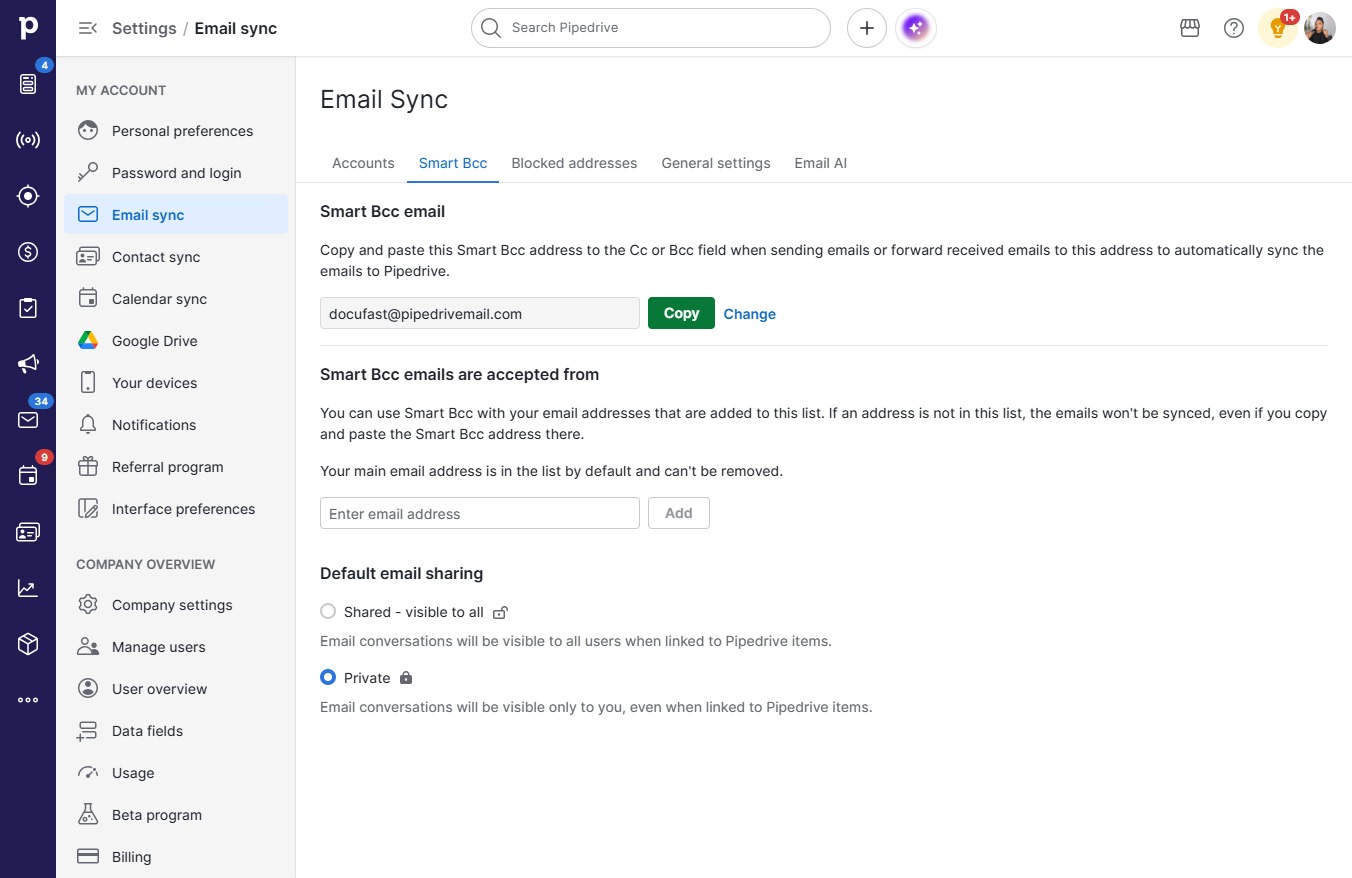Open Notifications settings
The image size is (1352, 878).
176,425
